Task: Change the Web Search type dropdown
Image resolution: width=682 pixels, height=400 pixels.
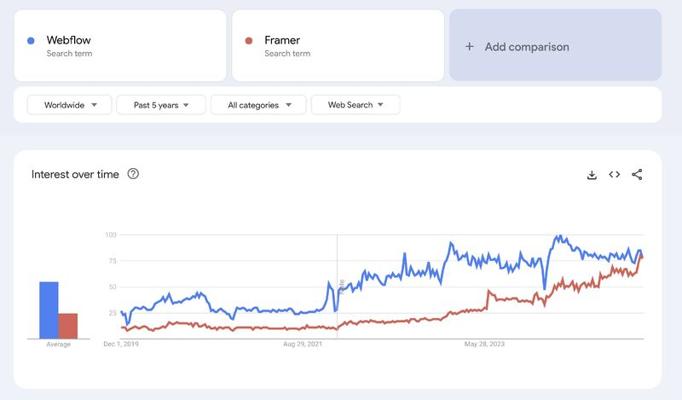Action: pos(355,105)
